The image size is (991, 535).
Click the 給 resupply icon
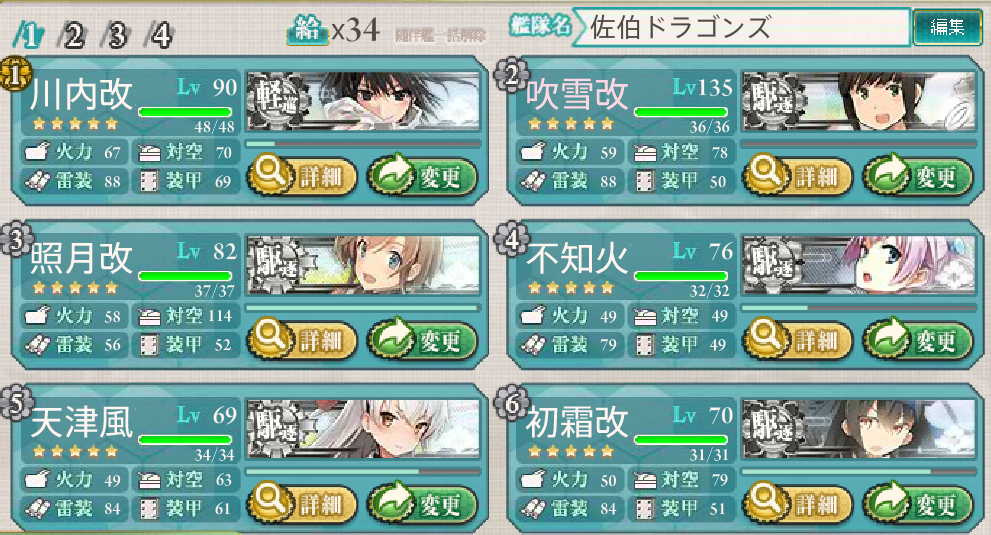[307, 29]
